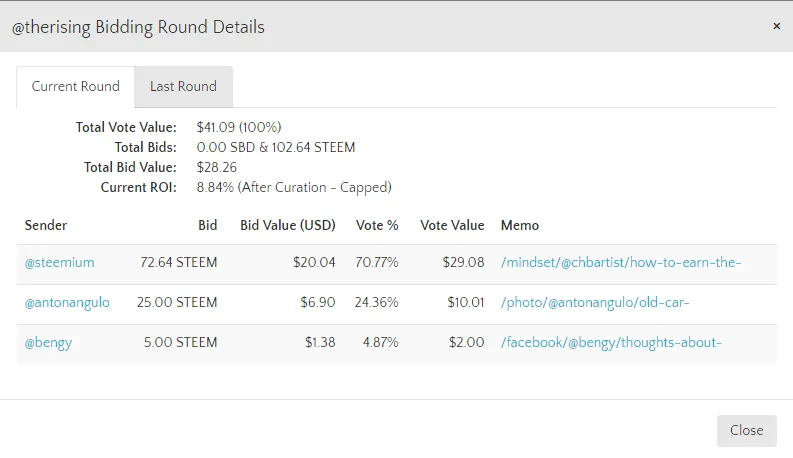Click the @therising Bidding Round Details title

click(x=138, y=27)
